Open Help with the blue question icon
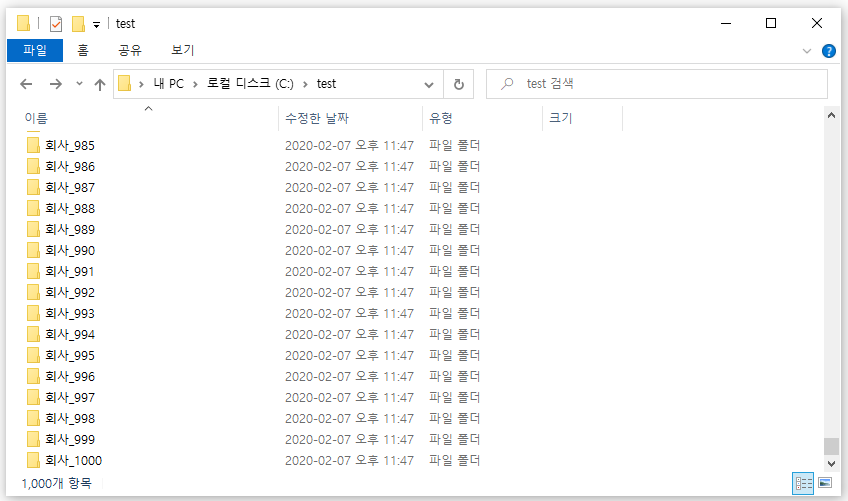 [x=829, y=51]
